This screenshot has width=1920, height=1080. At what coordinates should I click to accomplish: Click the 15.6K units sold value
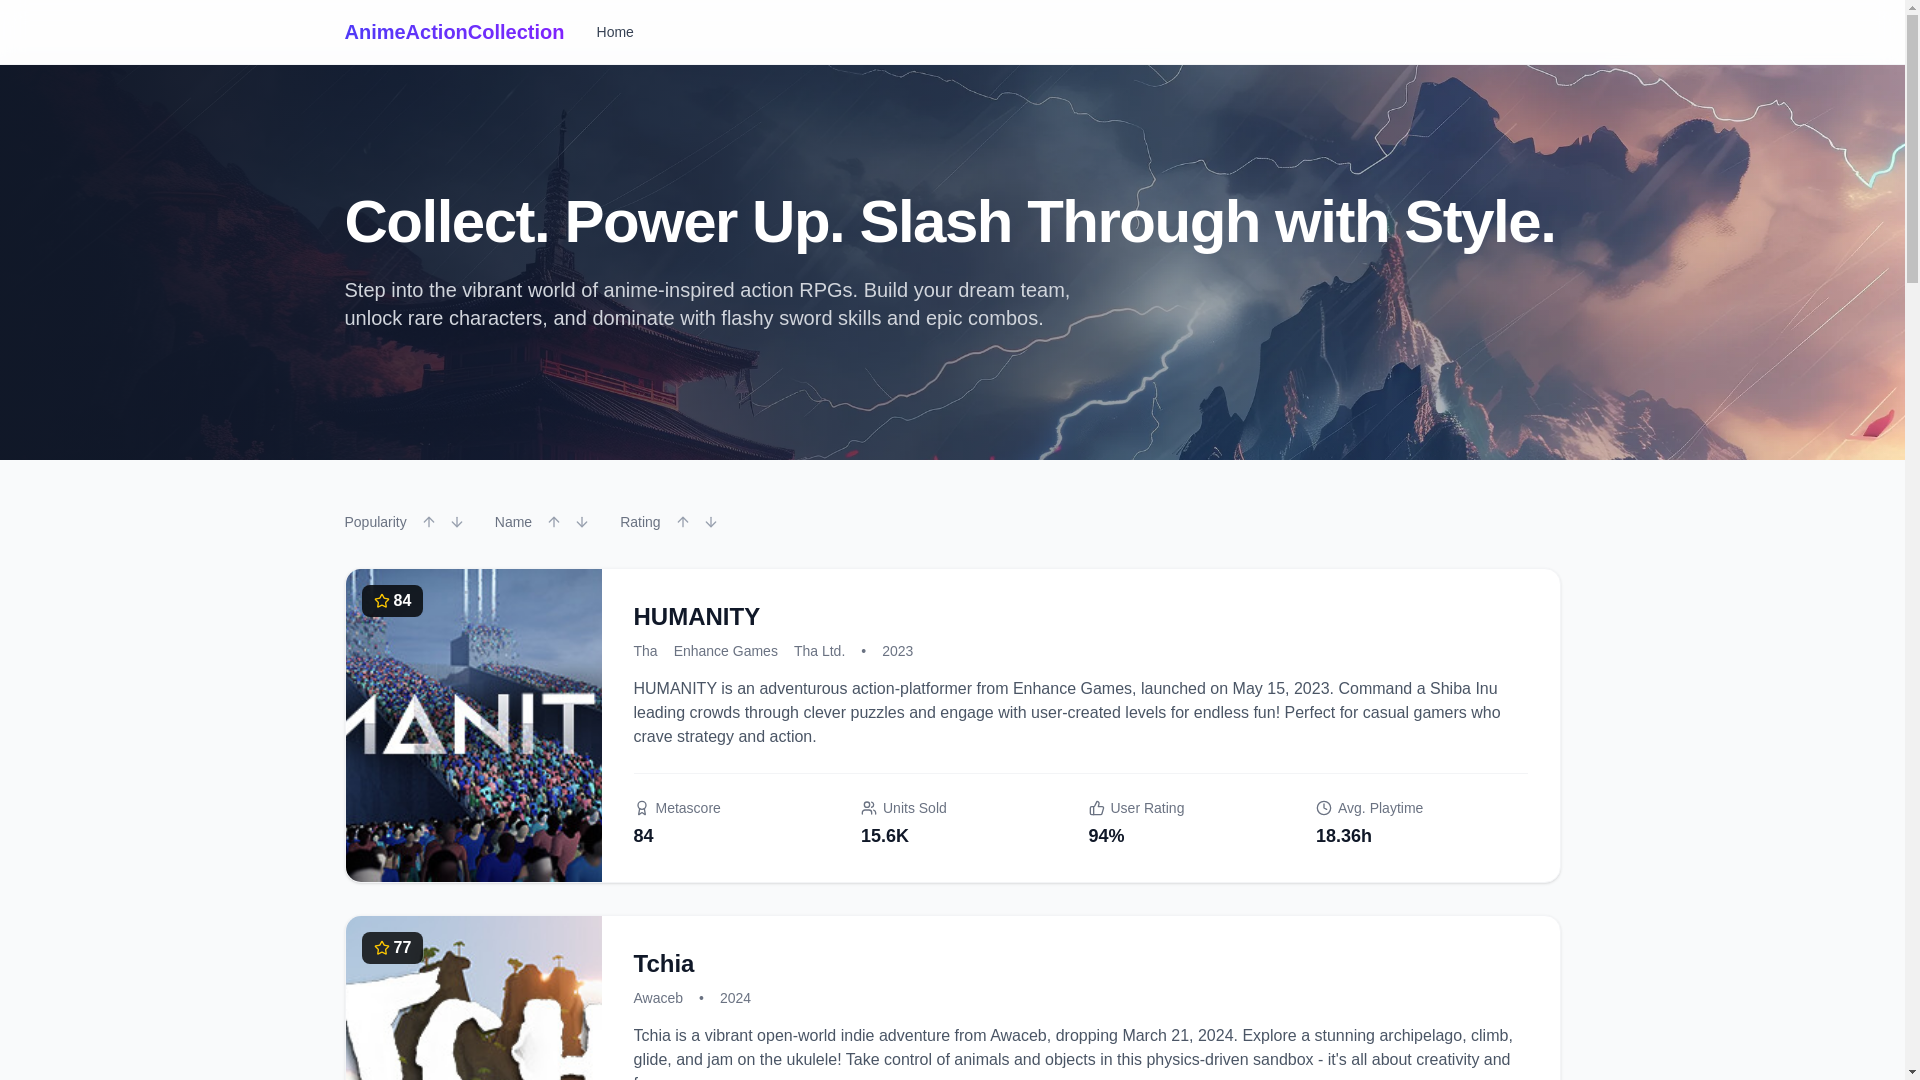pos(885,836)
